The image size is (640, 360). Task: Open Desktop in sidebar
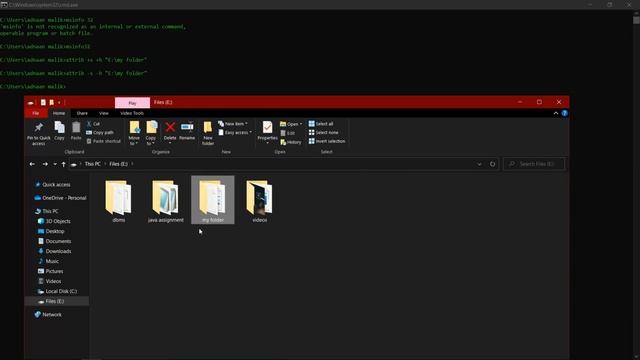click(x=51, y=231)
